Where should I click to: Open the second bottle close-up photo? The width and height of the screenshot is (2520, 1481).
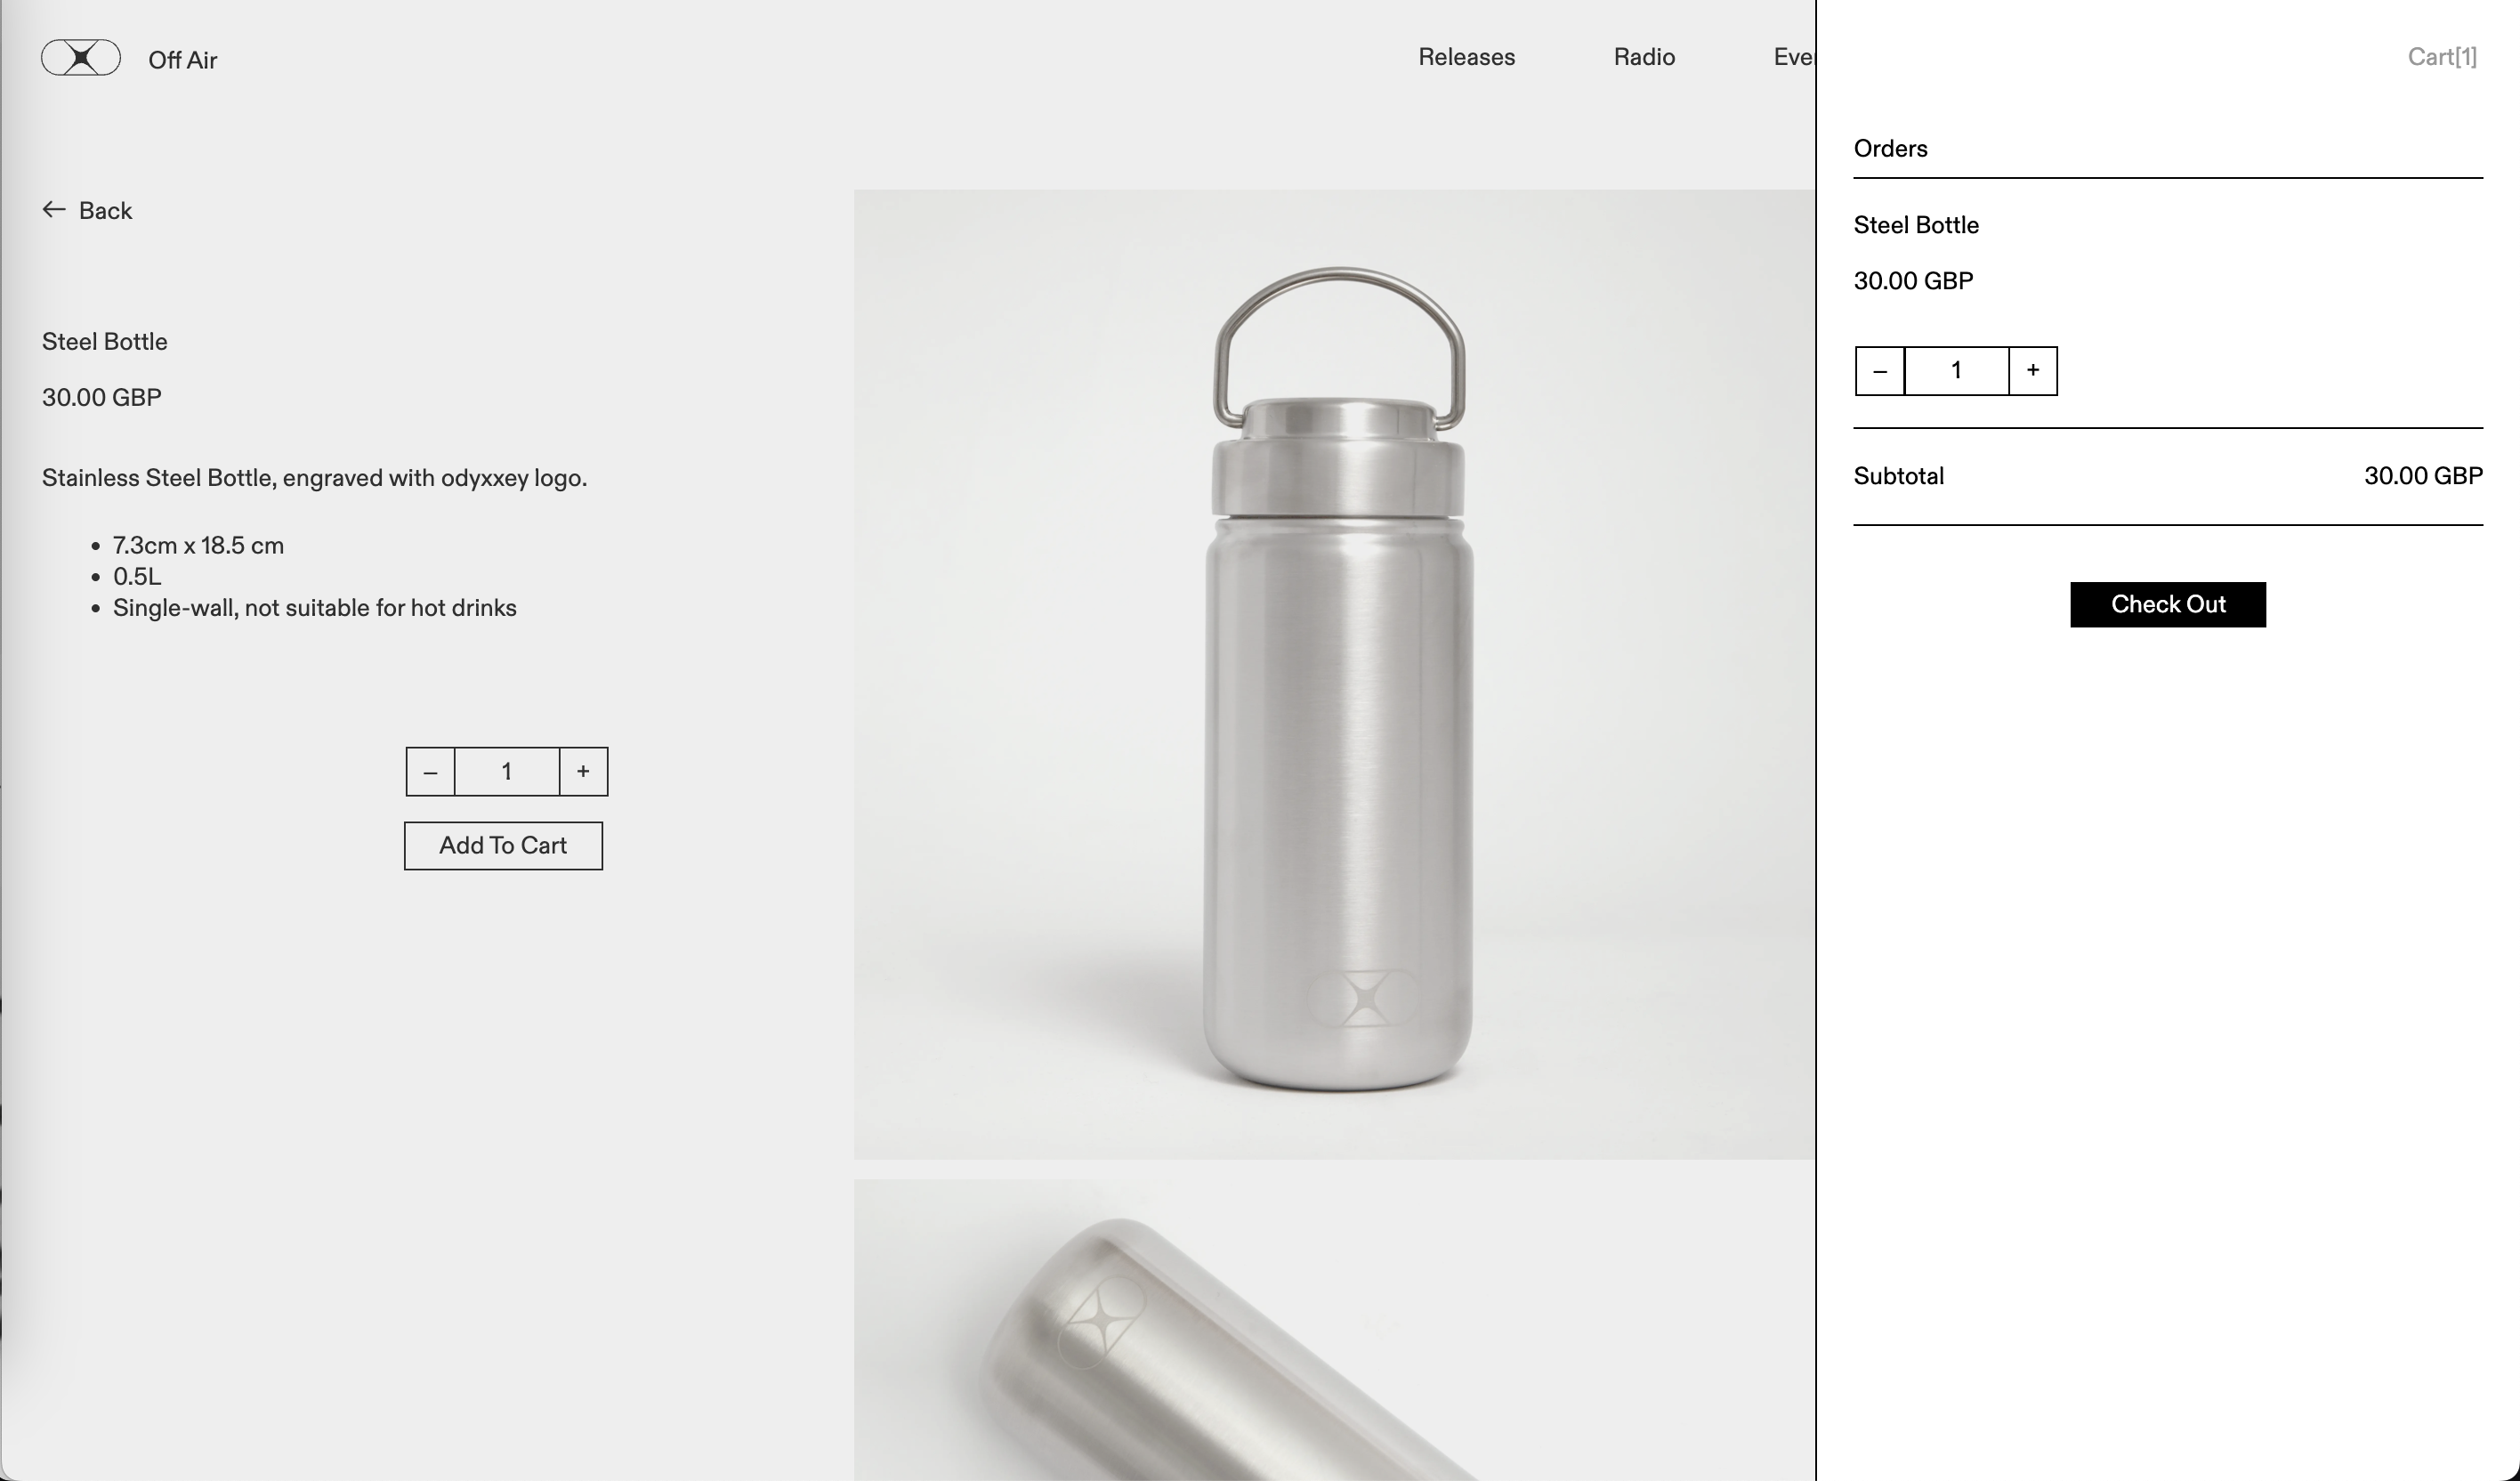1334,1330
